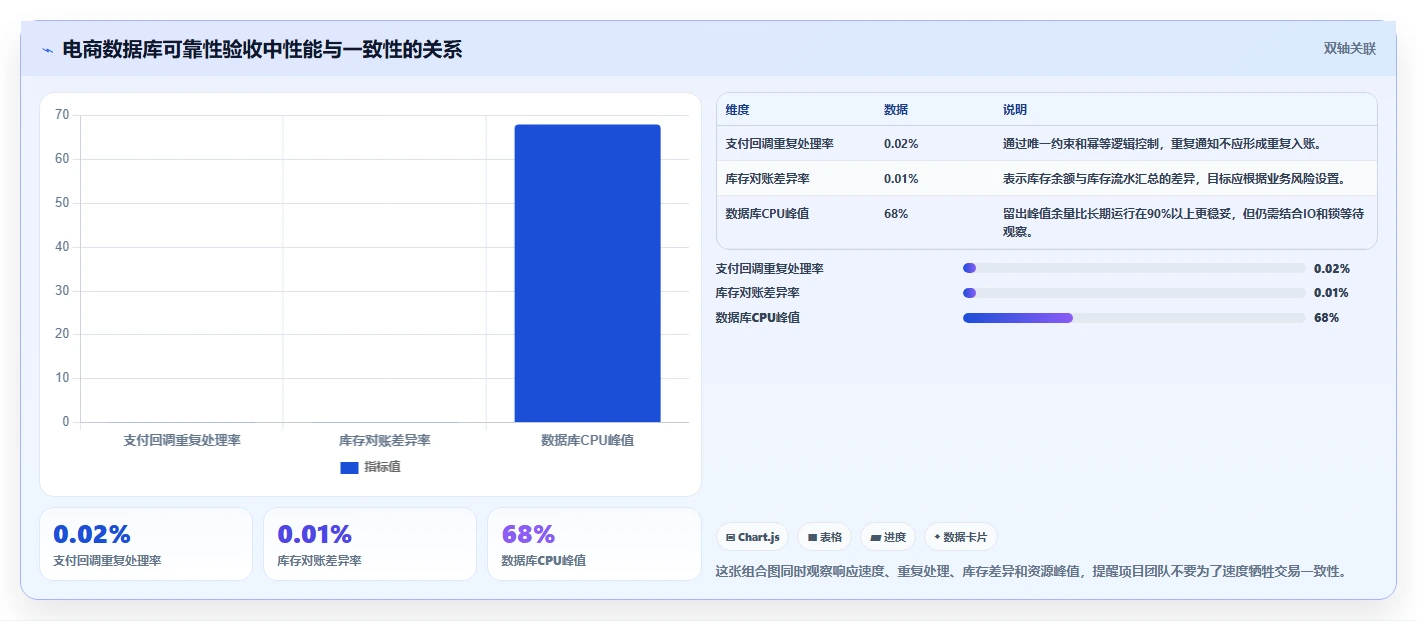The height and width of the screenshot is (621, 1417).
Task: Click the 数据 column header
Action: [x=896, y=110]
